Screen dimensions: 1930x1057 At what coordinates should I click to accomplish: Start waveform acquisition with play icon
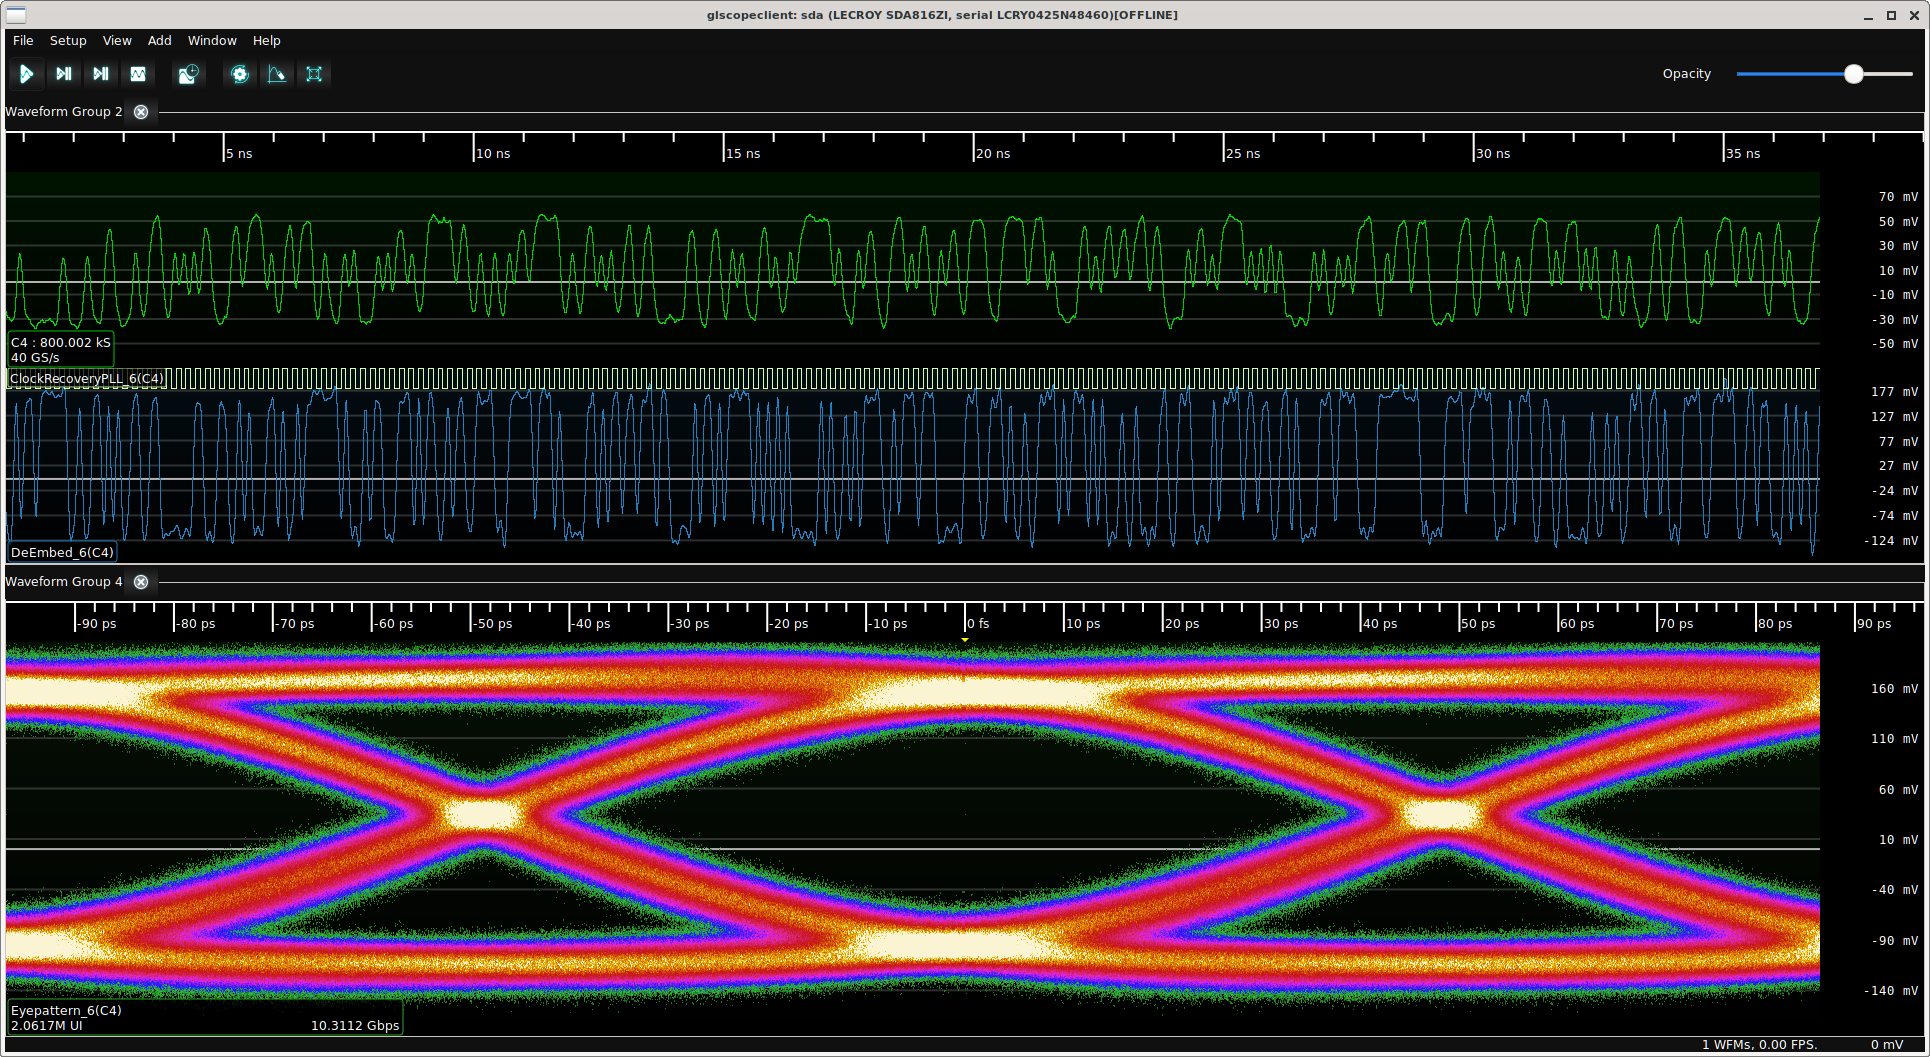(26, 74)
